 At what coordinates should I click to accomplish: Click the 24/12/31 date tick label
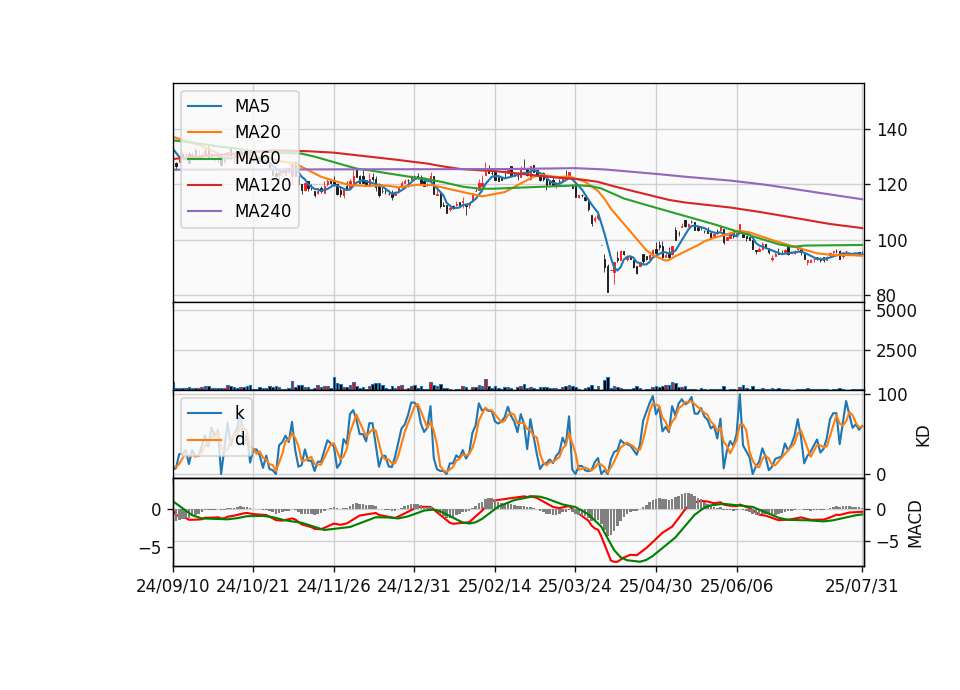coord(414,586)
